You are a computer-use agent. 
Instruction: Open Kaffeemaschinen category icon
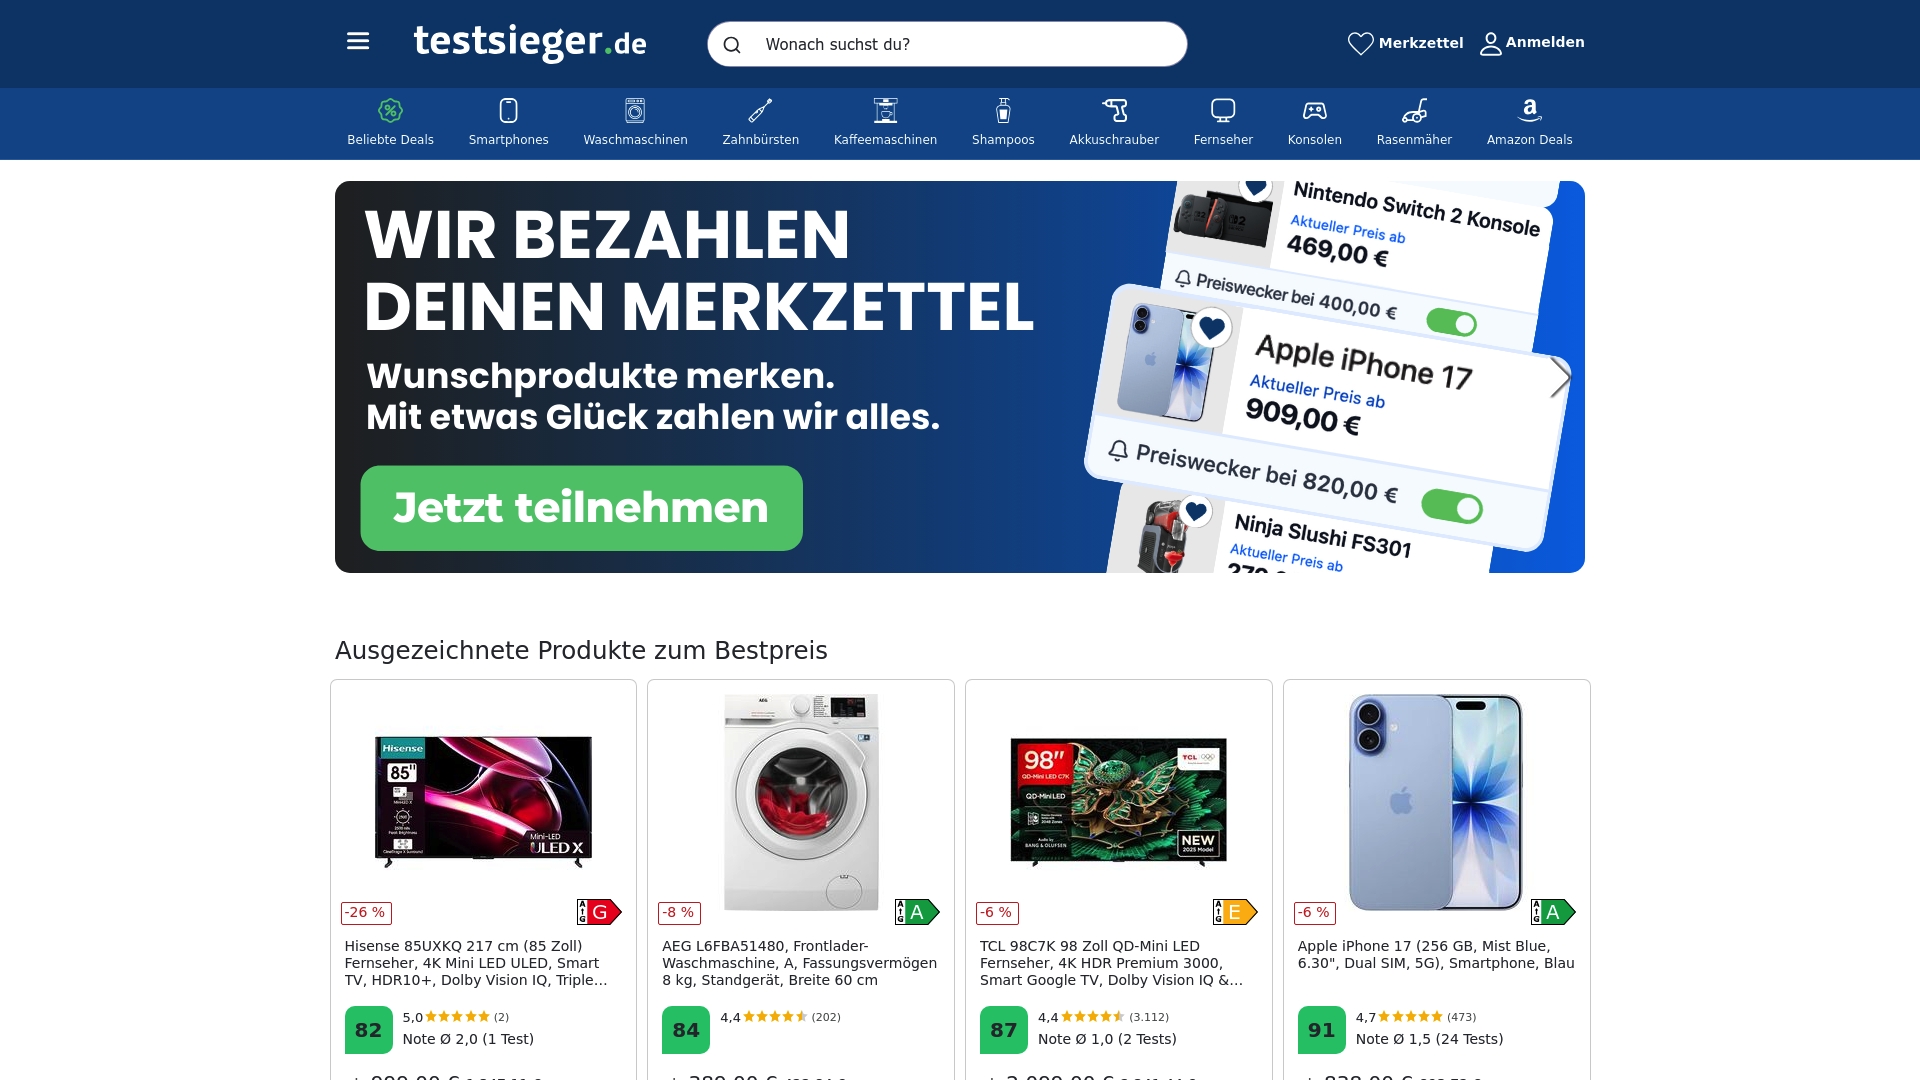point(885,110)
